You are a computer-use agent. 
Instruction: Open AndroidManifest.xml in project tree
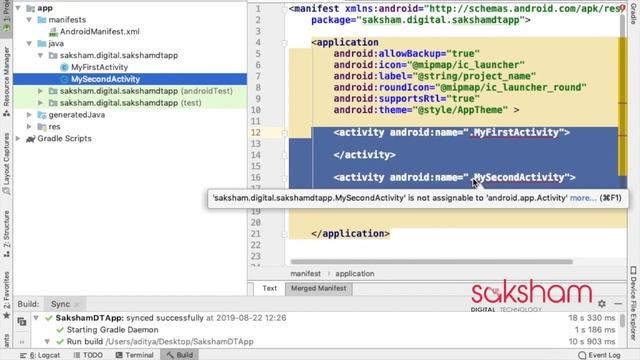click(x=100, y=31)
